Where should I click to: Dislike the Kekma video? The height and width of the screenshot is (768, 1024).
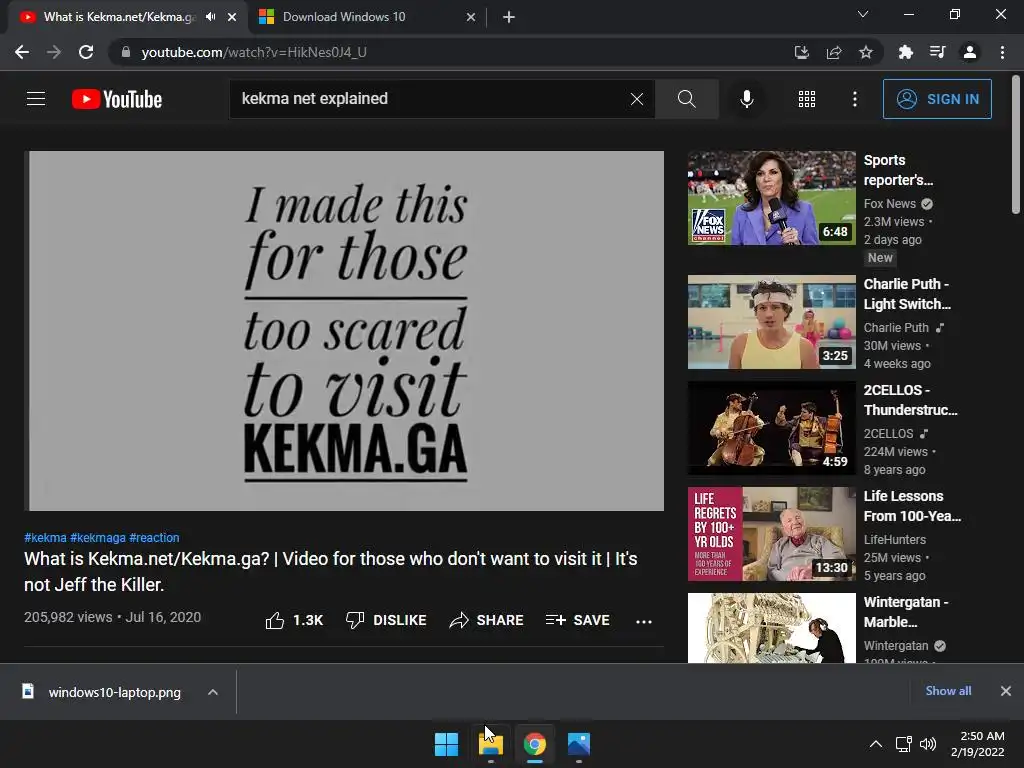coord(386,620)
